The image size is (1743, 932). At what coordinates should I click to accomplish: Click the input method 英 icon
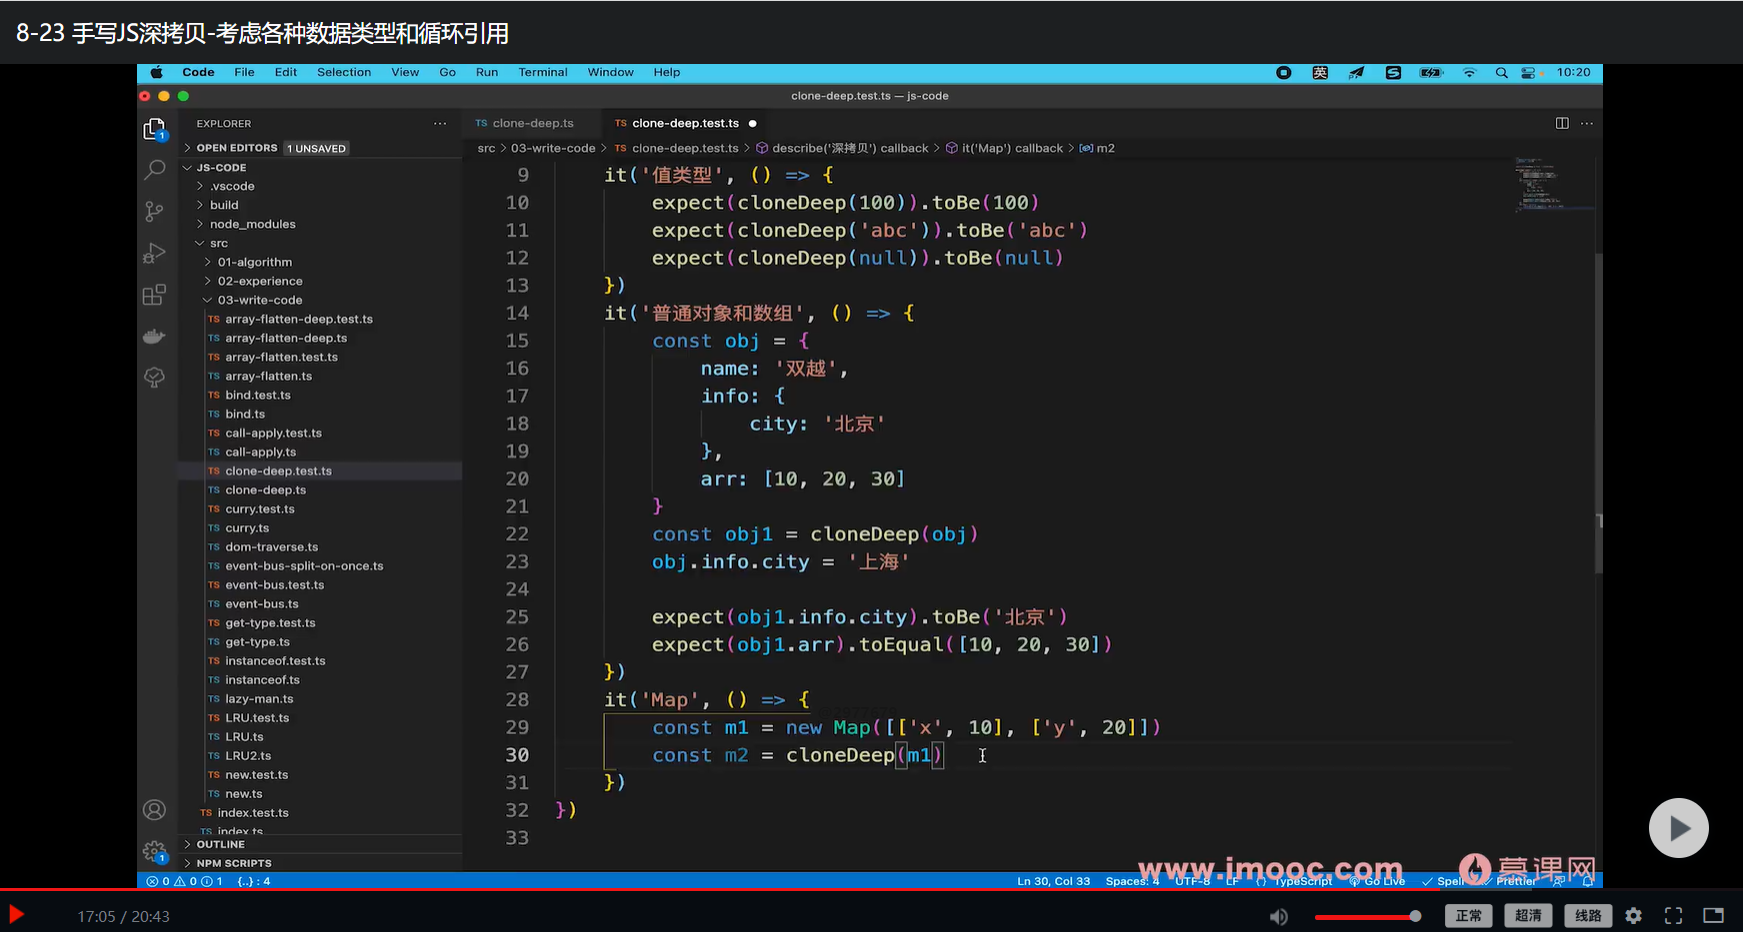[x=1320, y=72]
